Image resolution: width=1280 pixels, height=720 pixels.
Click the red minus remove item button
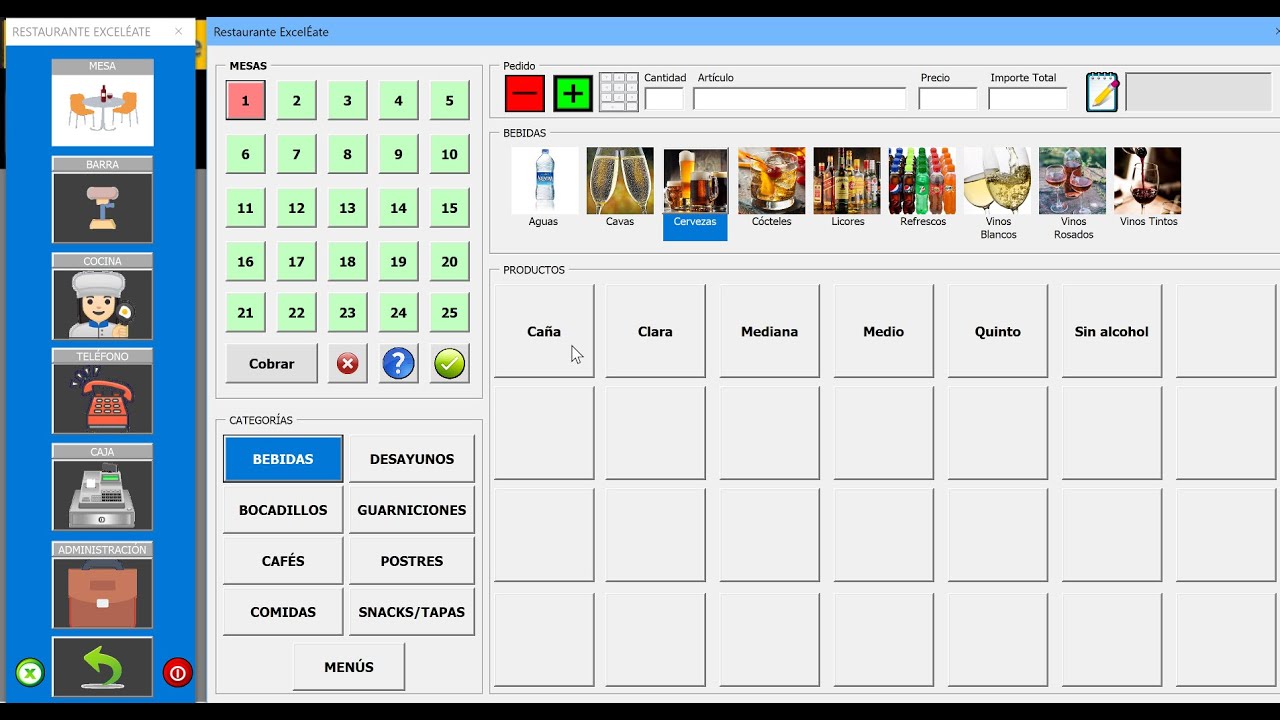(x=524, y=94)
